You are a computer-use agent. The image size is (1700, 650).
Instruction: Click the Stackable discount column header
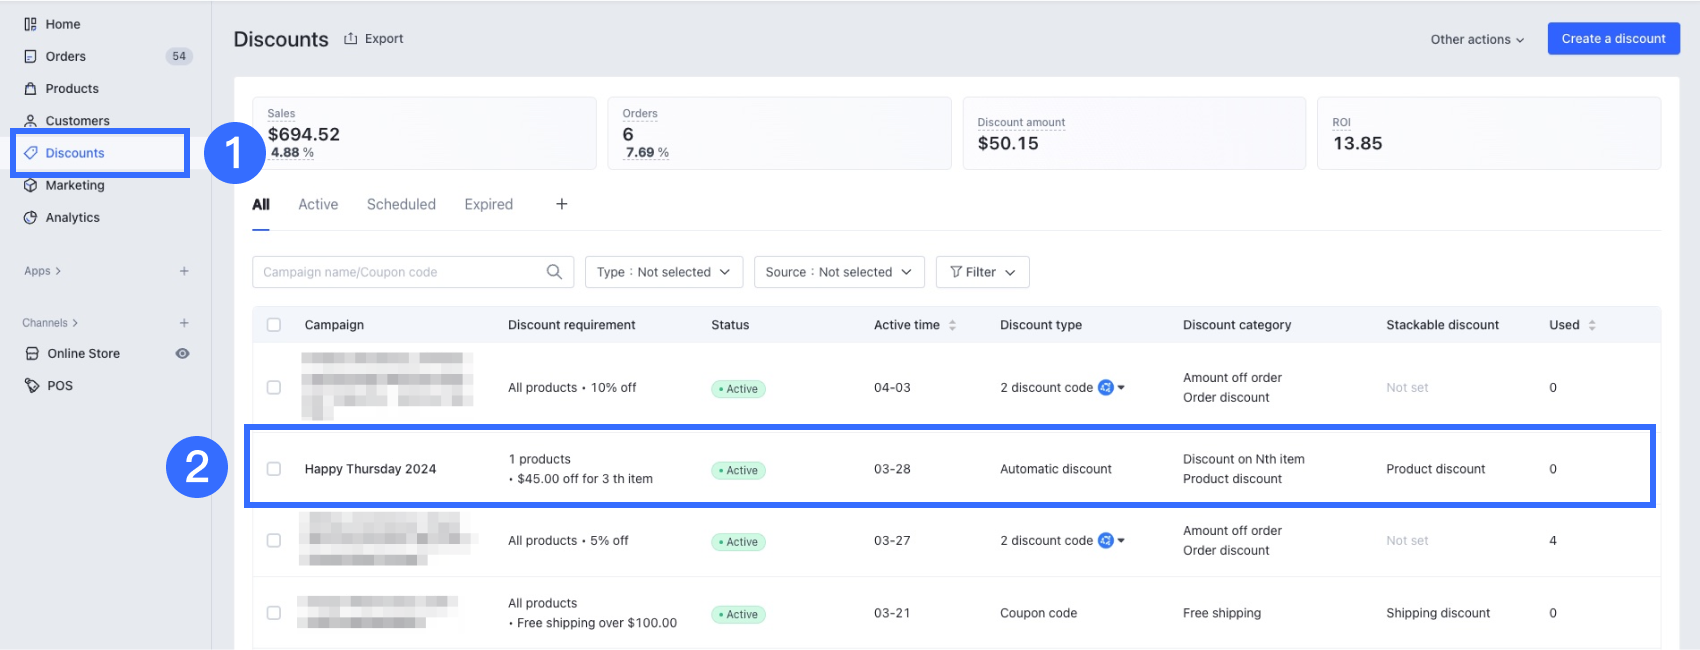tap(1442, 325)
